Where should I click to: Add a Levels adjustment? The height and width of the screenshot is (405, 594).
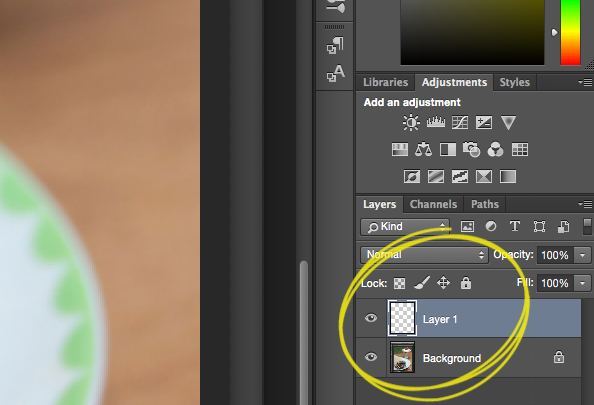pos(436,122)
